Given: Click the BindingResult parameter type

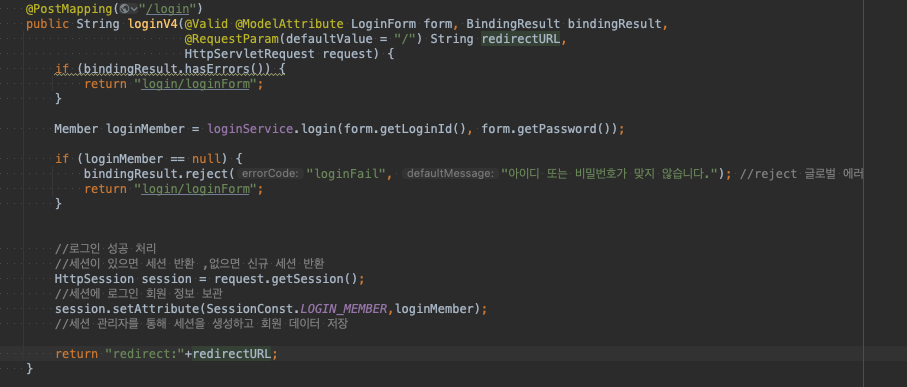Looking at the screenshot, I should (514, 24).
